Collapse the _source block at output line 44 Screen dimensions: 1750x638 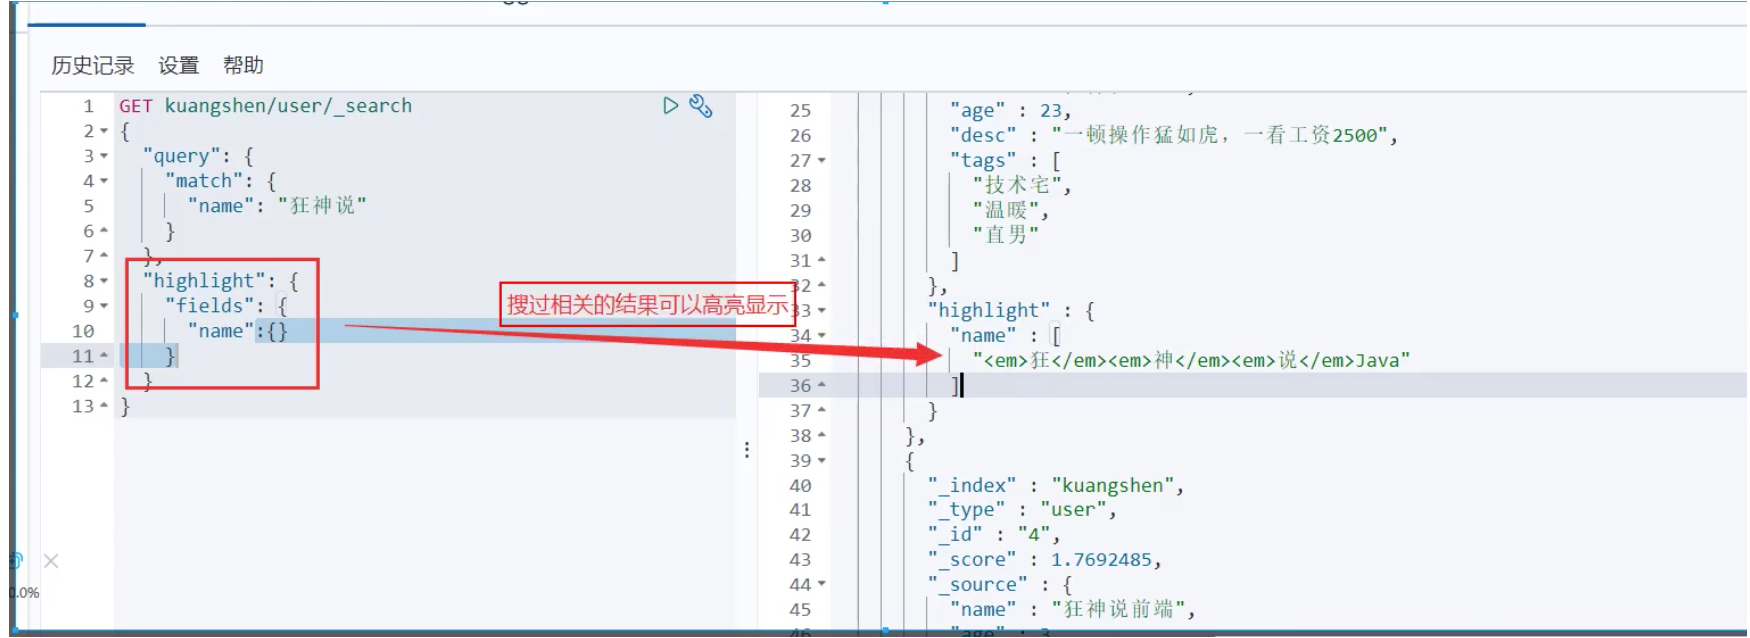tap(822, 584)
